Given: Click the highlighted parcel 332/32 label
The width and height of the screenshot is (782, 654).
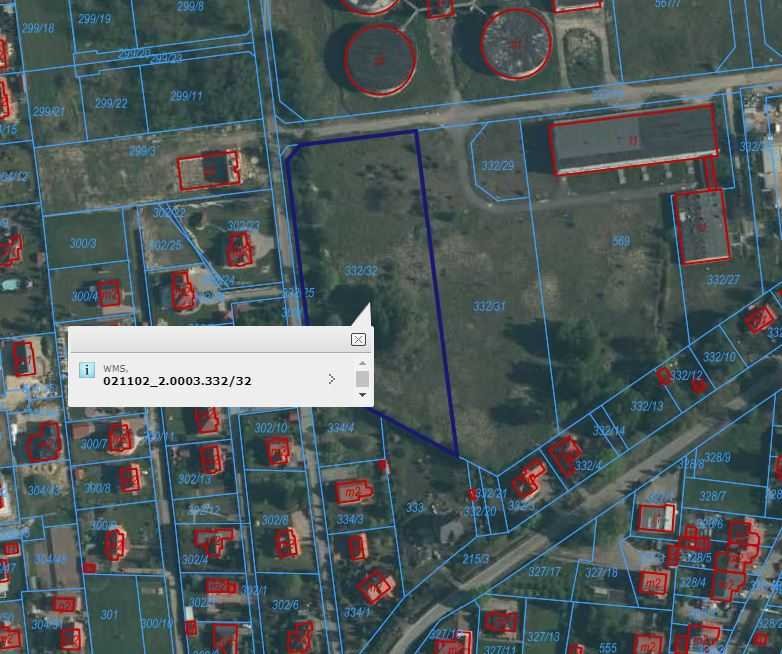Looking at the screenshot, I should pyautogui.click(x=361, y=271).
